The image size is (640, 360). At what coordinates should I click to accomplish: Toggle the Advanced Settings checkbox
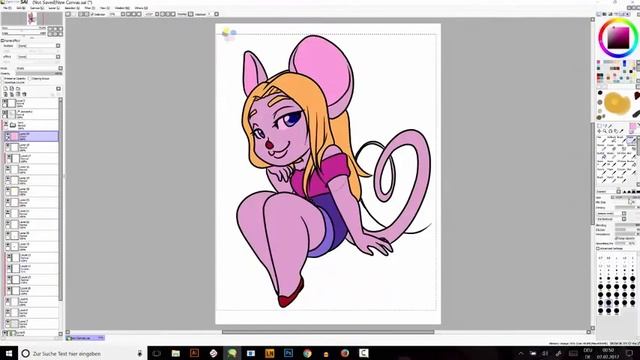[598, 248]
